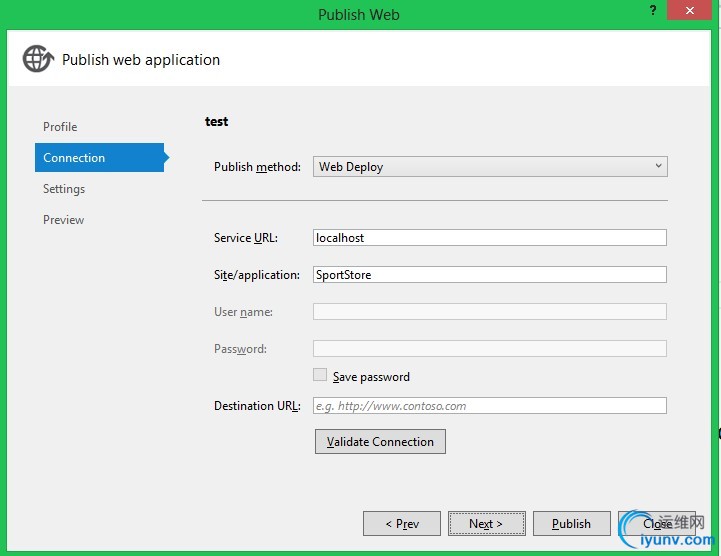Viewport: 721px width, 556px height.
Task: Expand the Publish method dropdown
Action: pyautogui.click(x=490, y=166)
